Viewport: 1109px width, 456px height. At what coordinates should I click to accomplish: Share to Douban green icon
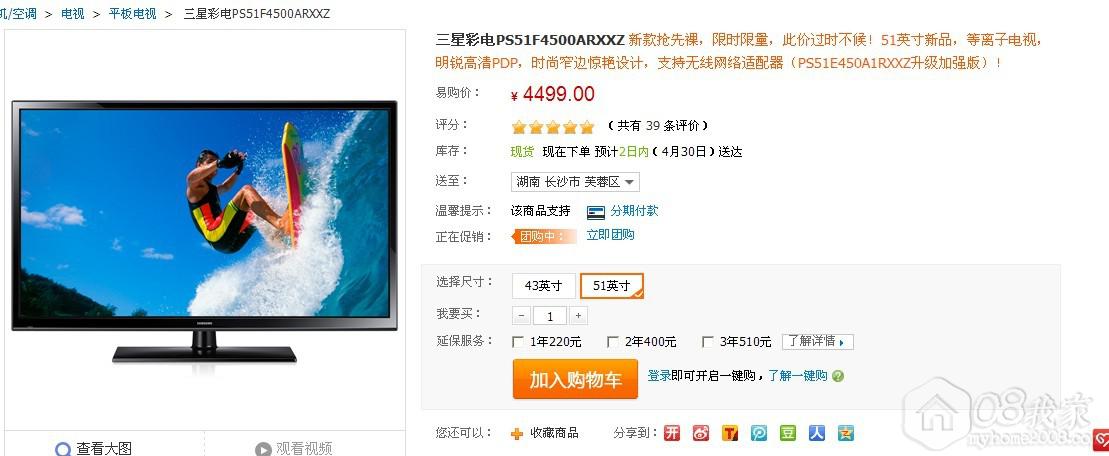[788, 433]
